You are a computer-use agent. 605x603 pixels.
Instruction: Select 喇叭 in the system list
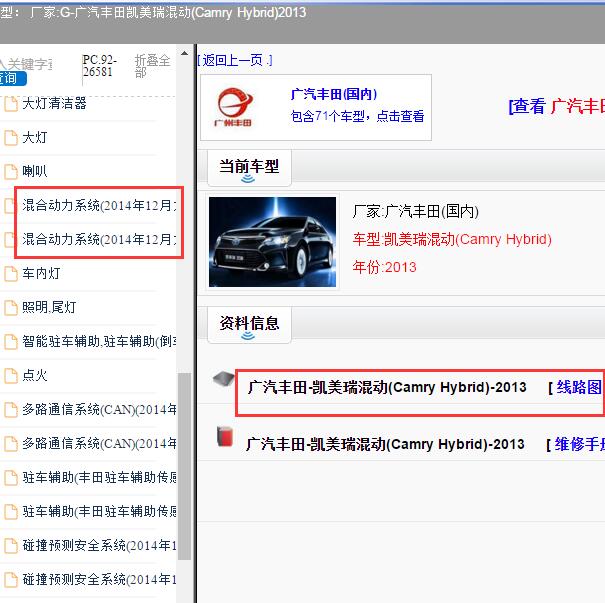coord(35,172)
